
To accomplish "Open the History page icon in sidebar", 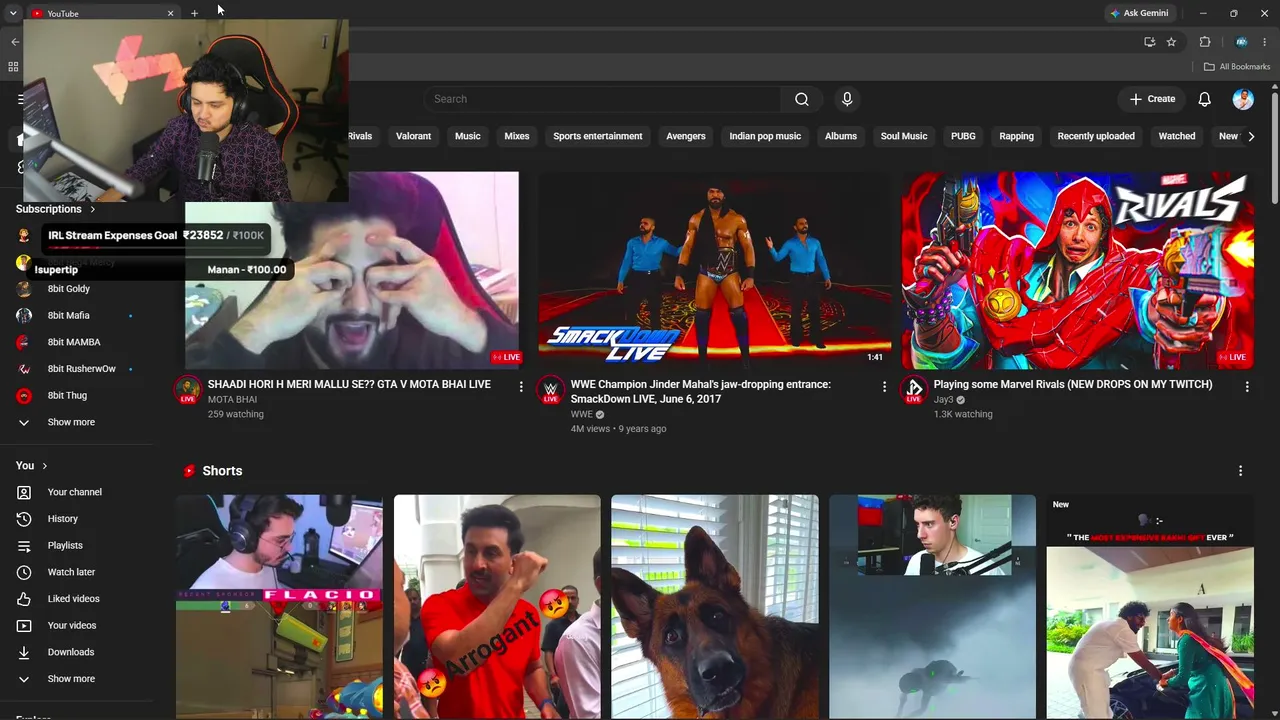I will tap(24, 519).
